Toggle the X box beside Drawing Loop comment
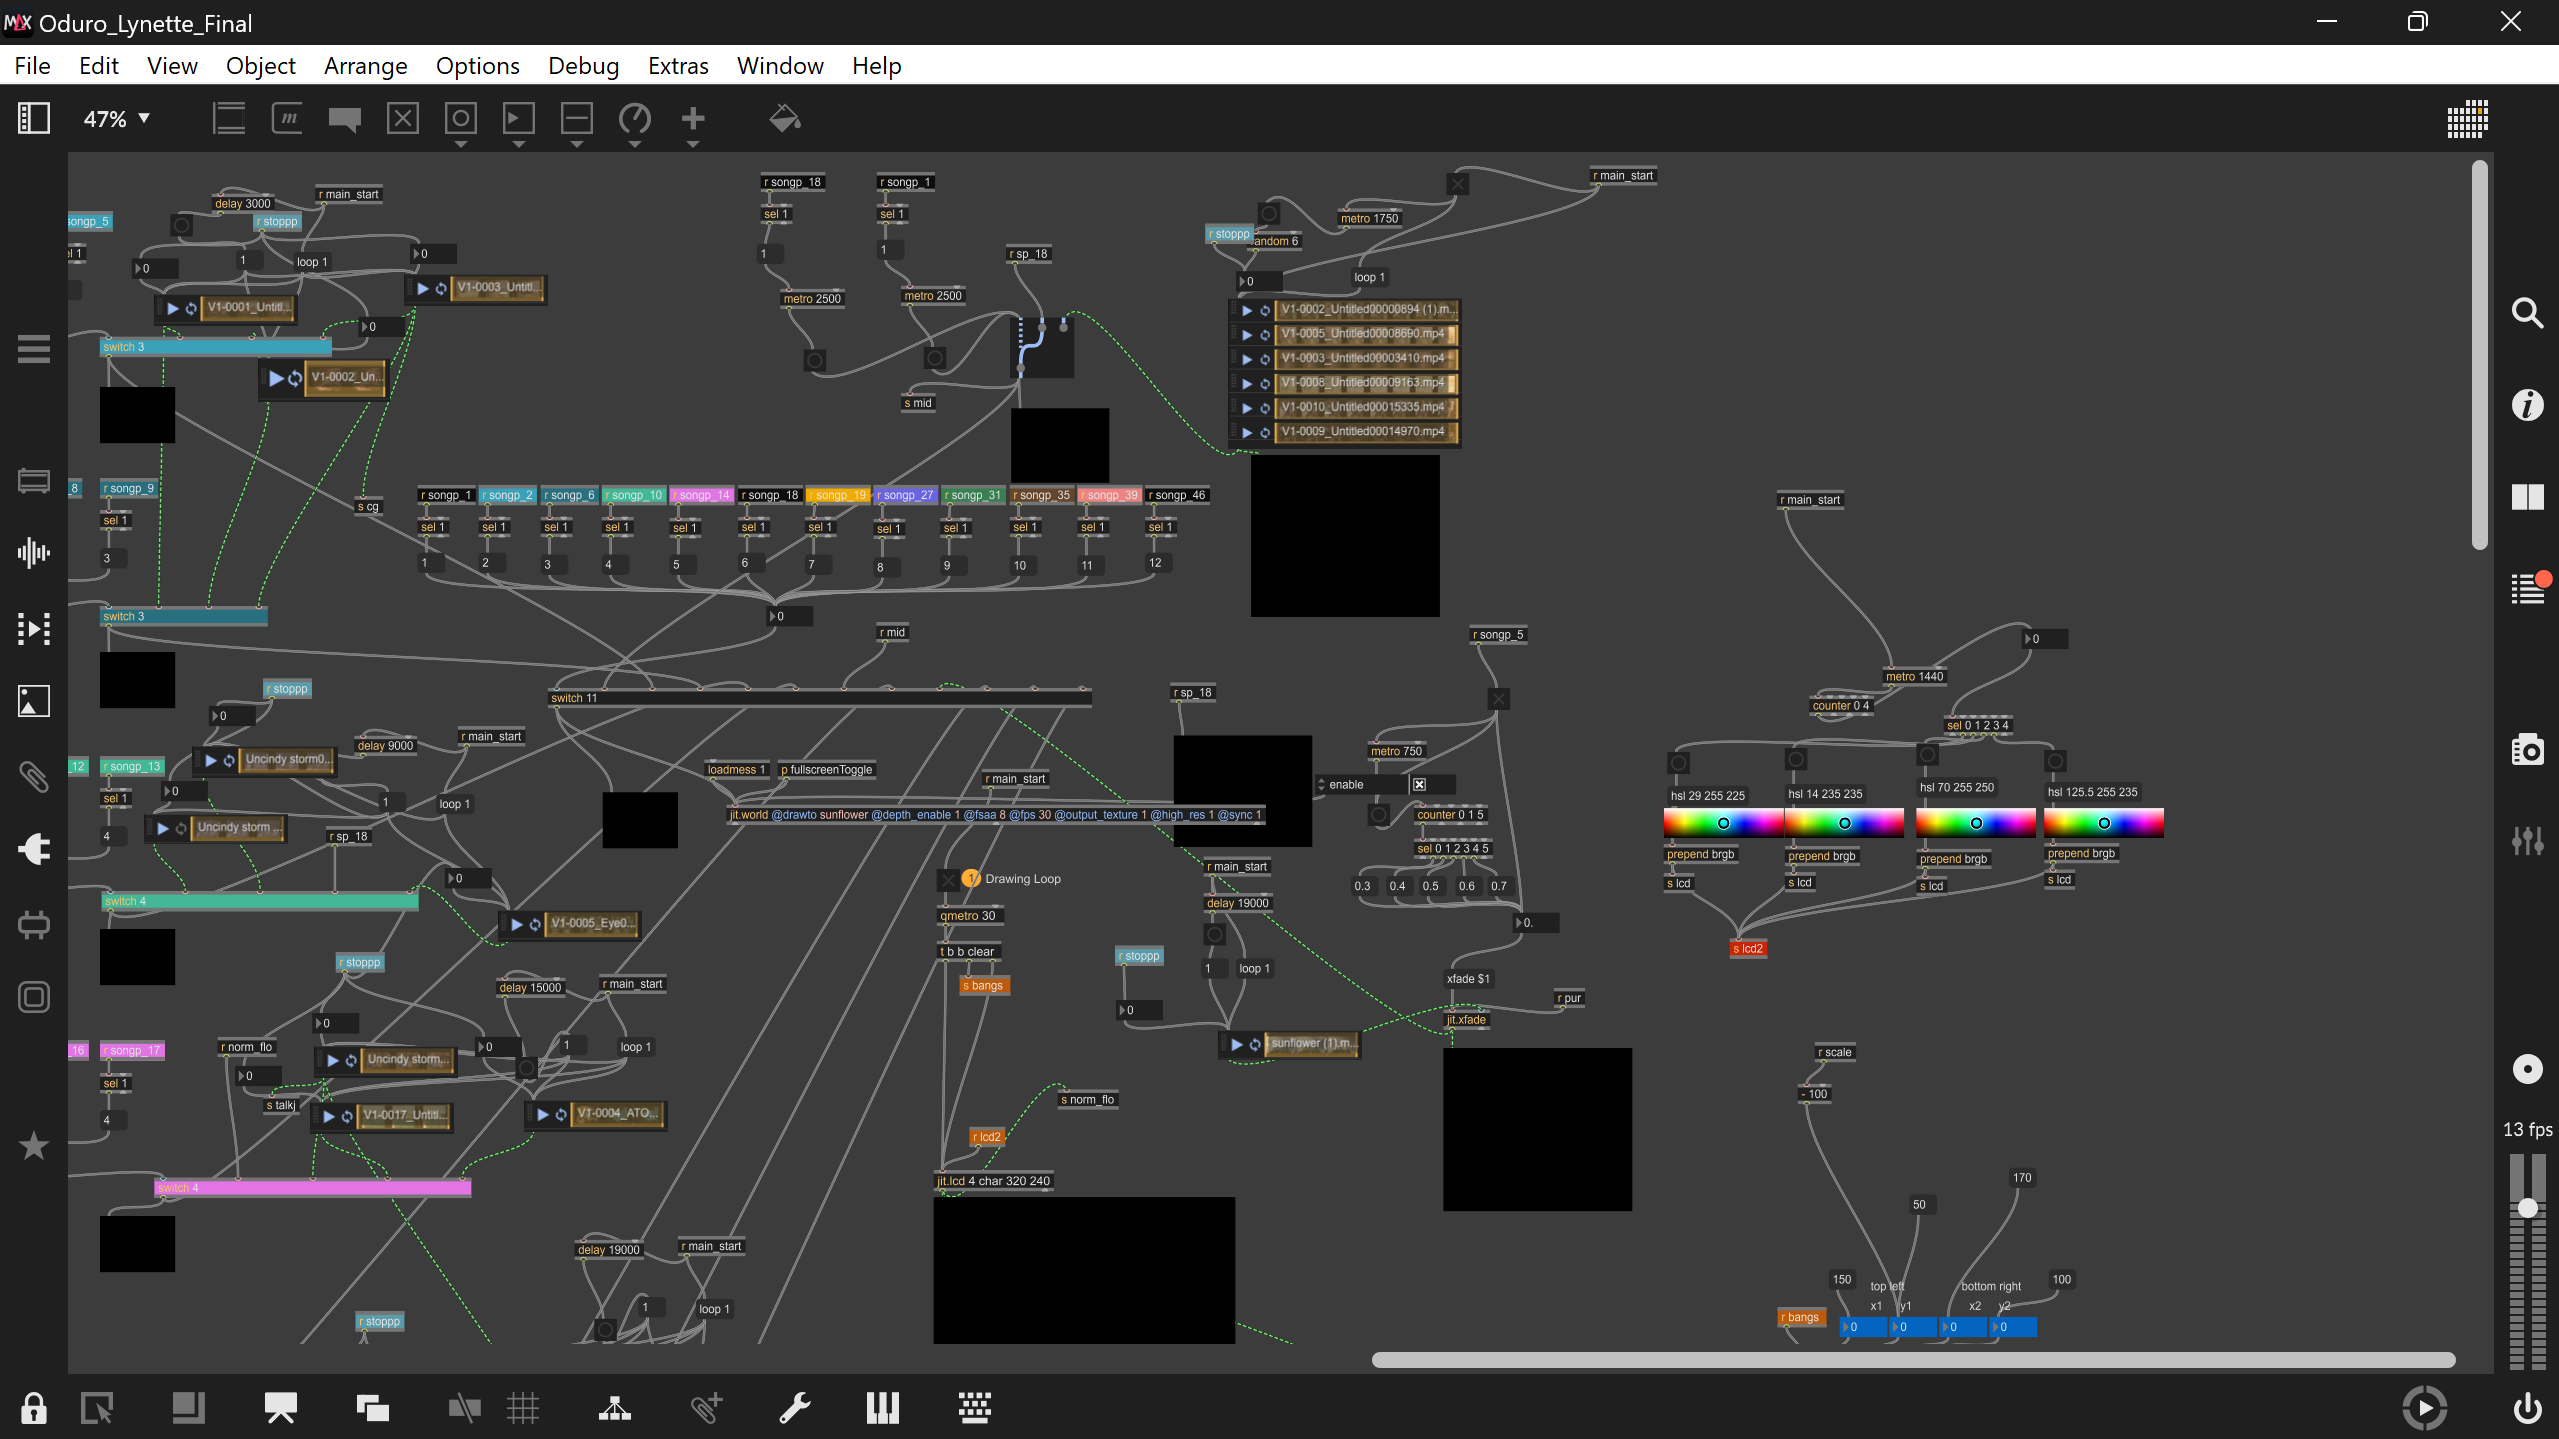 [948, 880]
